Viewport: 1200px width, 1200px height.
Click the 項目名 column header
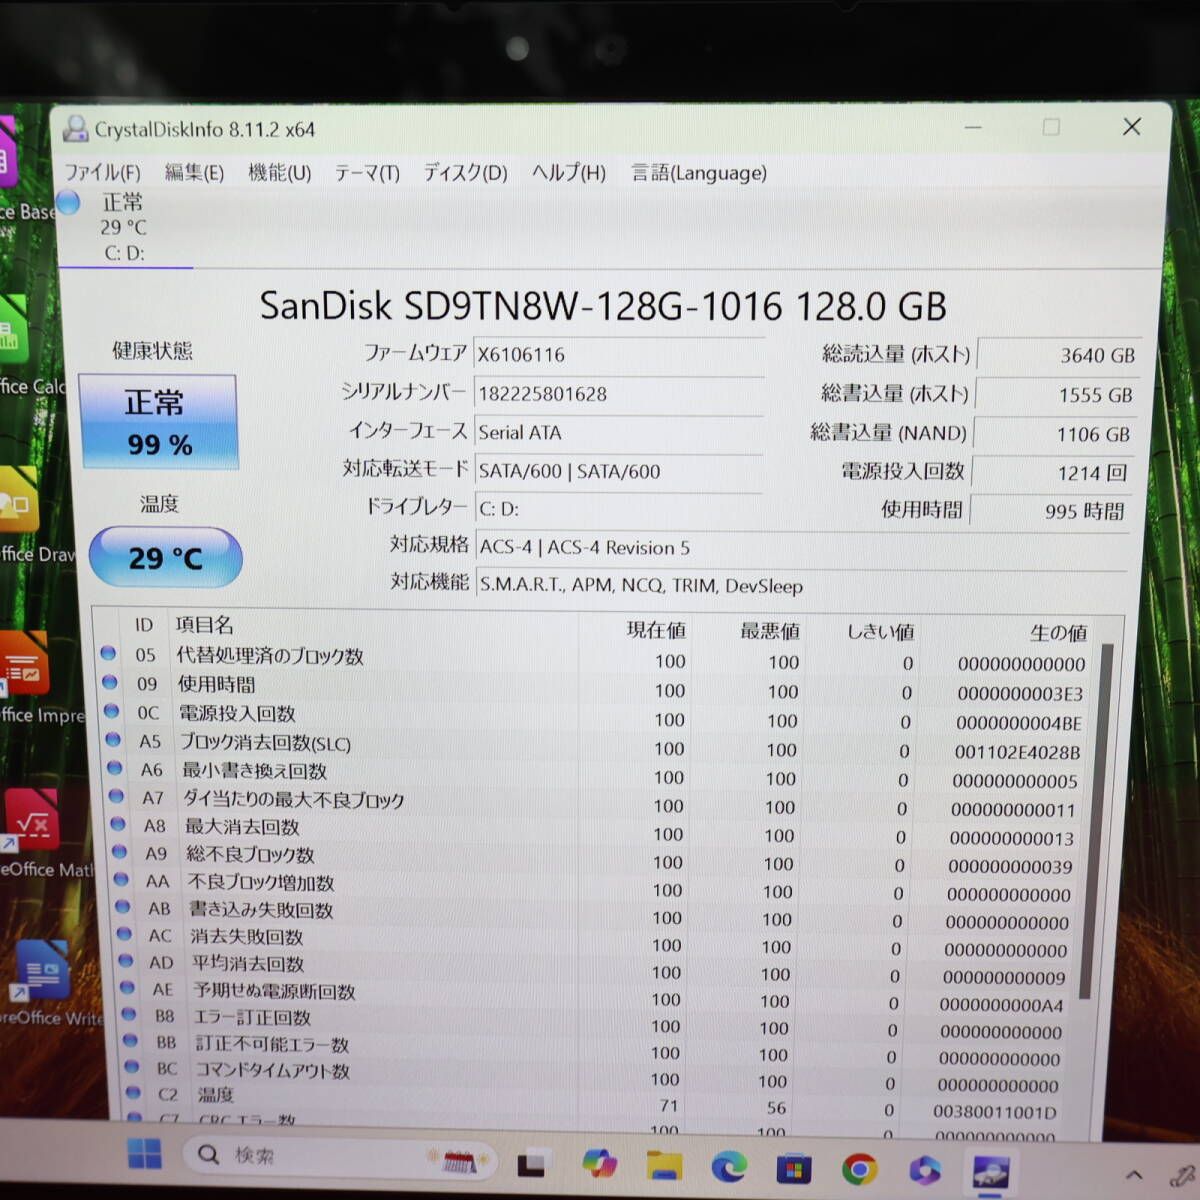[205, 625]
